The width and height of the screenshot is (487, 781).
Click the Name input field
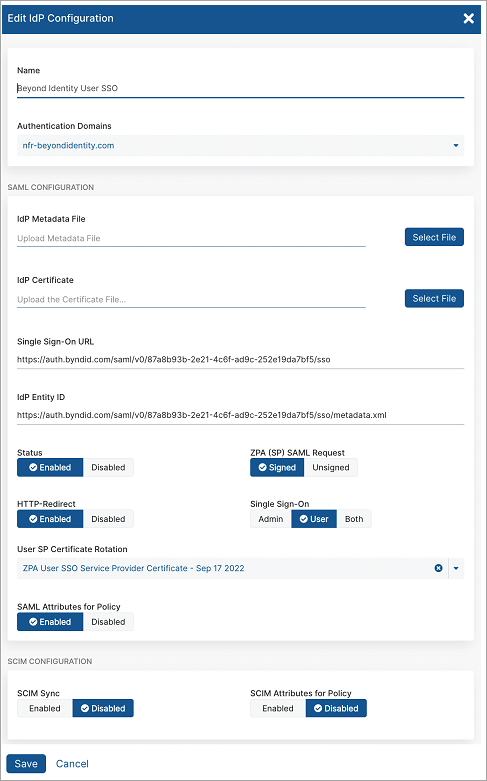pyautogui.click(x=241, y=88)
